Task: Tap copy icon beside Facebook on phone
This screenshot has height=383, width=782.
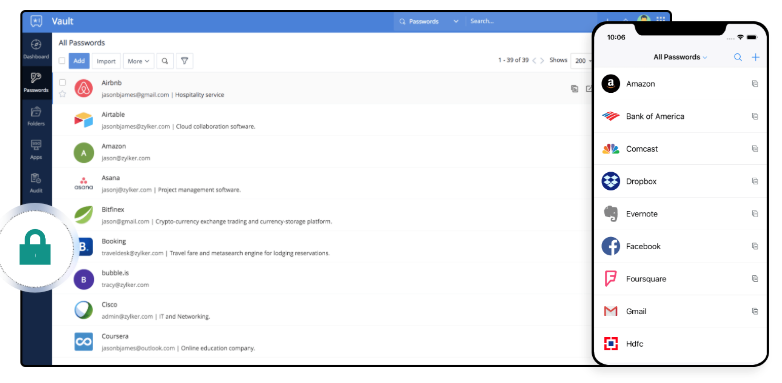Action: [x=755, y=246]
